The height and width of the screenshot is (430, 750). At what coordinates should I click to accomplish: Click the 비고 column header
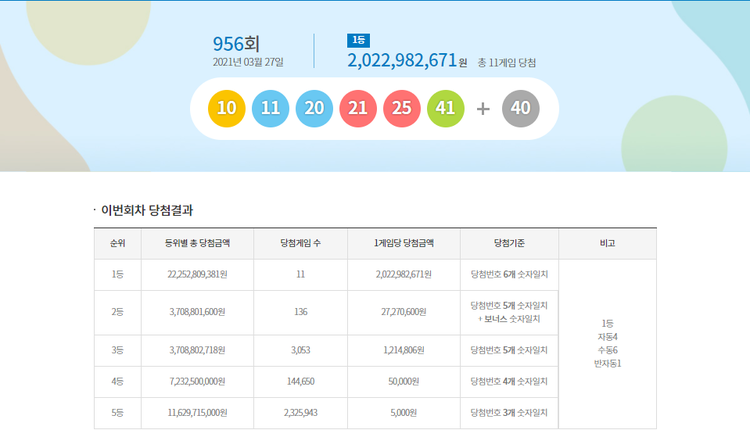[x=607, y=243]
